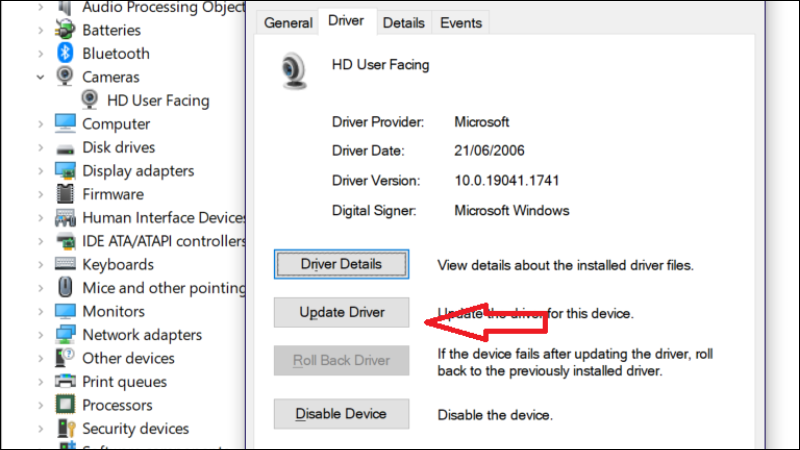Select the Bluetooth tree label
This screenshot has width=800, height=450.
(116, 53)
